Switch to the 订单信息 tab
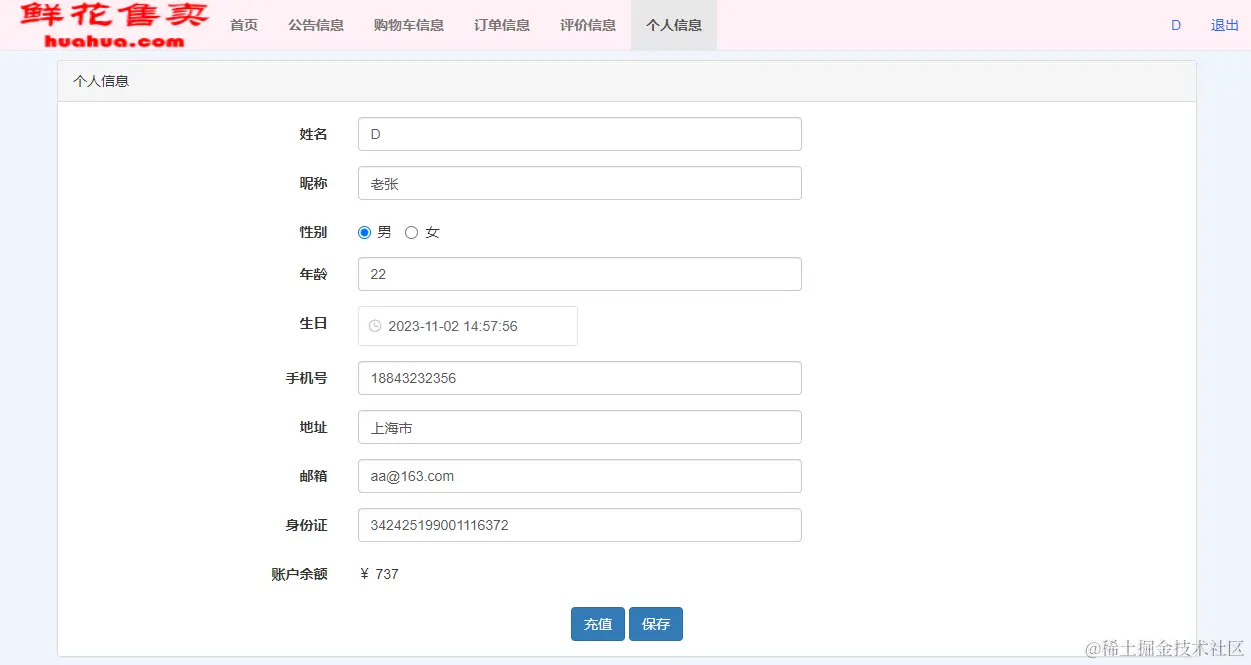The image size is (1251, 665). [x=502, y=25]
